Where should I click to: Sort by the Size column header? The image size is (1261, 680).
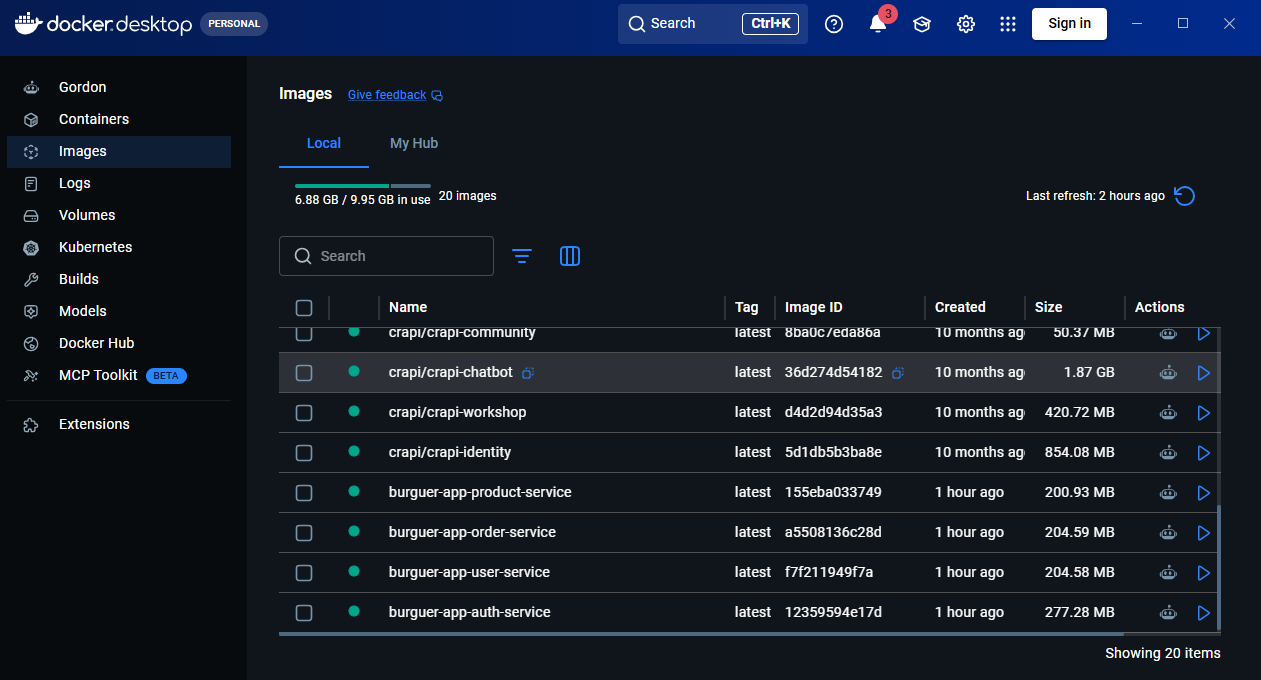pos(1049,307)
